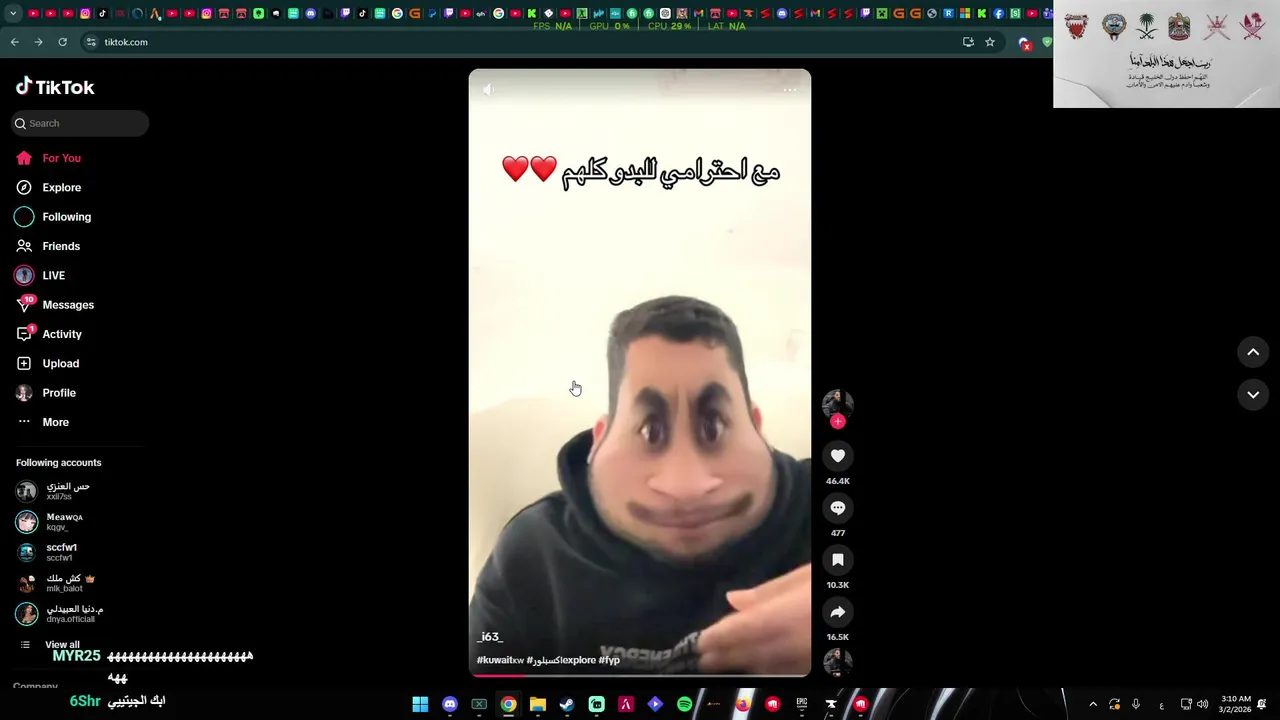Click the install app icon in the address bar

click(968, 42)
